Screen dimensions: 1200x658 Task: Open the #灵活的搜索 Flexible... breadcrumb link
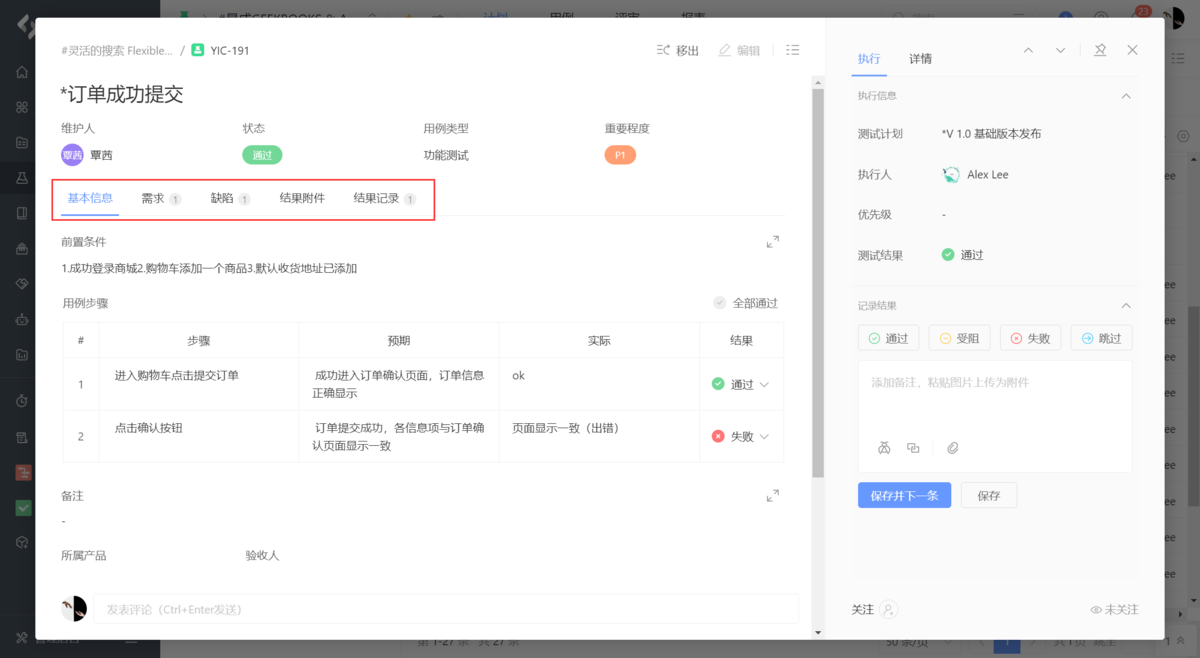[116, 50]
